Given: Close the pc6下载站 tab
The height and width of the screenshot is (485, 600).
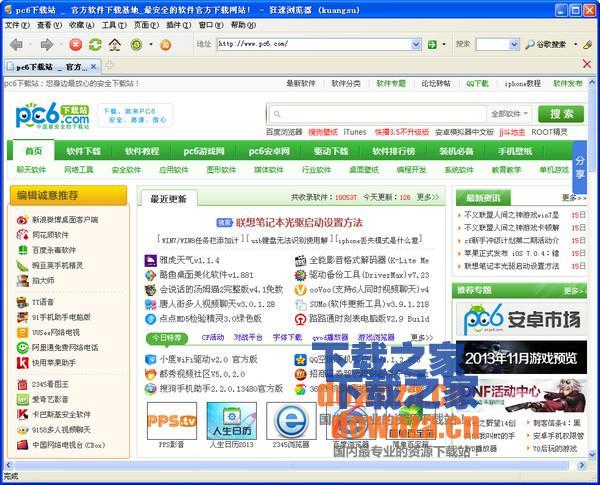Looking at the screenshot, I should (x=94, y=67).
